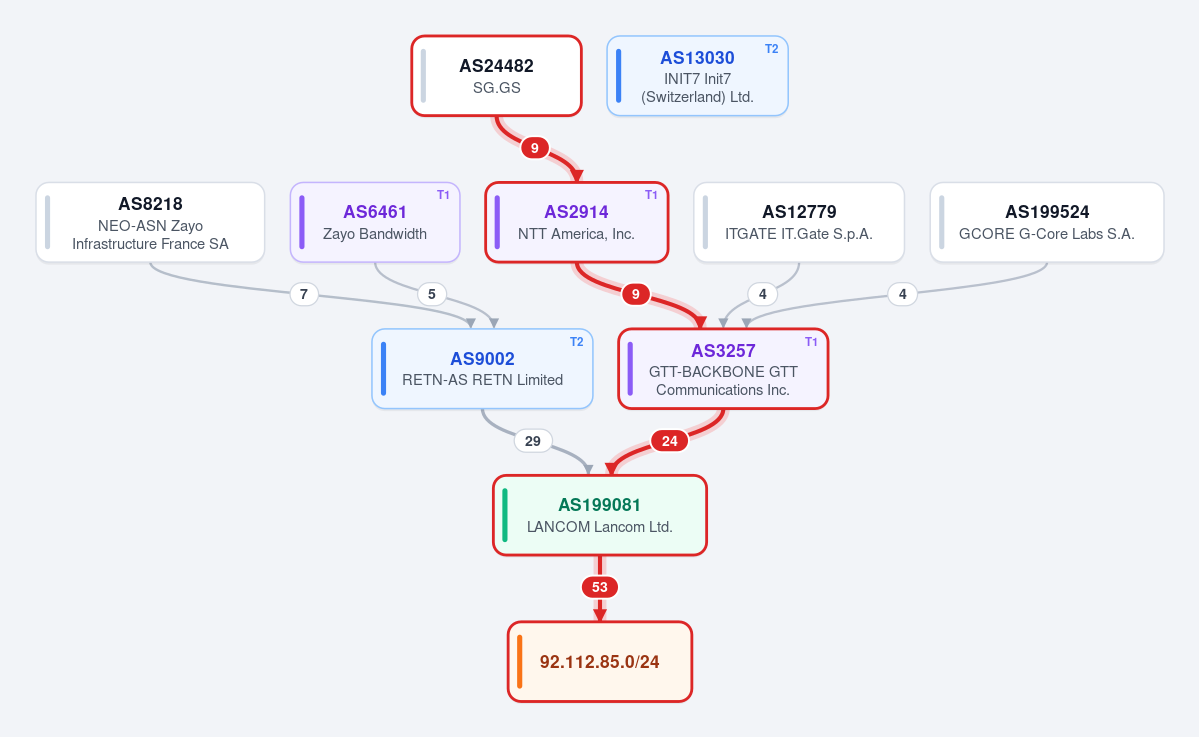Click the red 24 edge count badge
The width and height of the screenshot is (1199, 737).
click(669, 441)
